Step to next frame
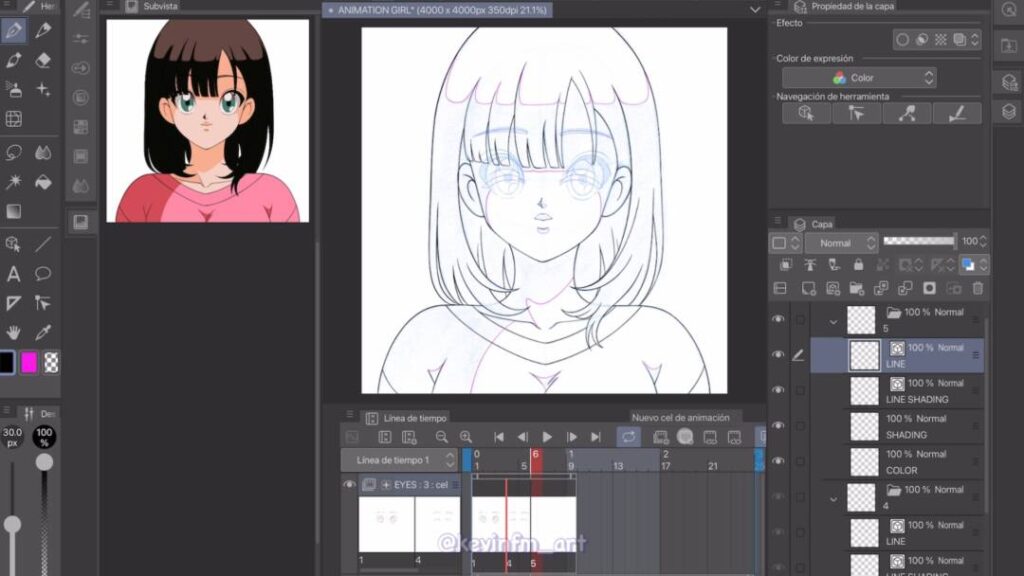 click(571, 437)
